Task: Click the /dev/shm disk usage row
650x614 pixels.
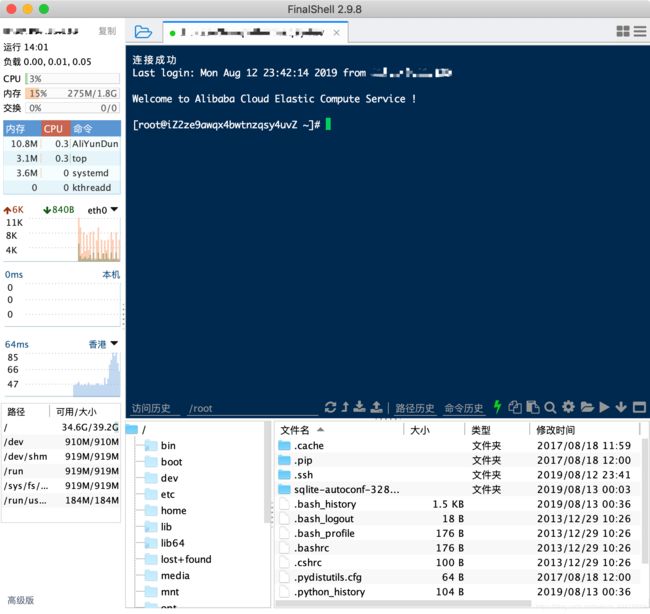Action: click(x=61, y=456)
